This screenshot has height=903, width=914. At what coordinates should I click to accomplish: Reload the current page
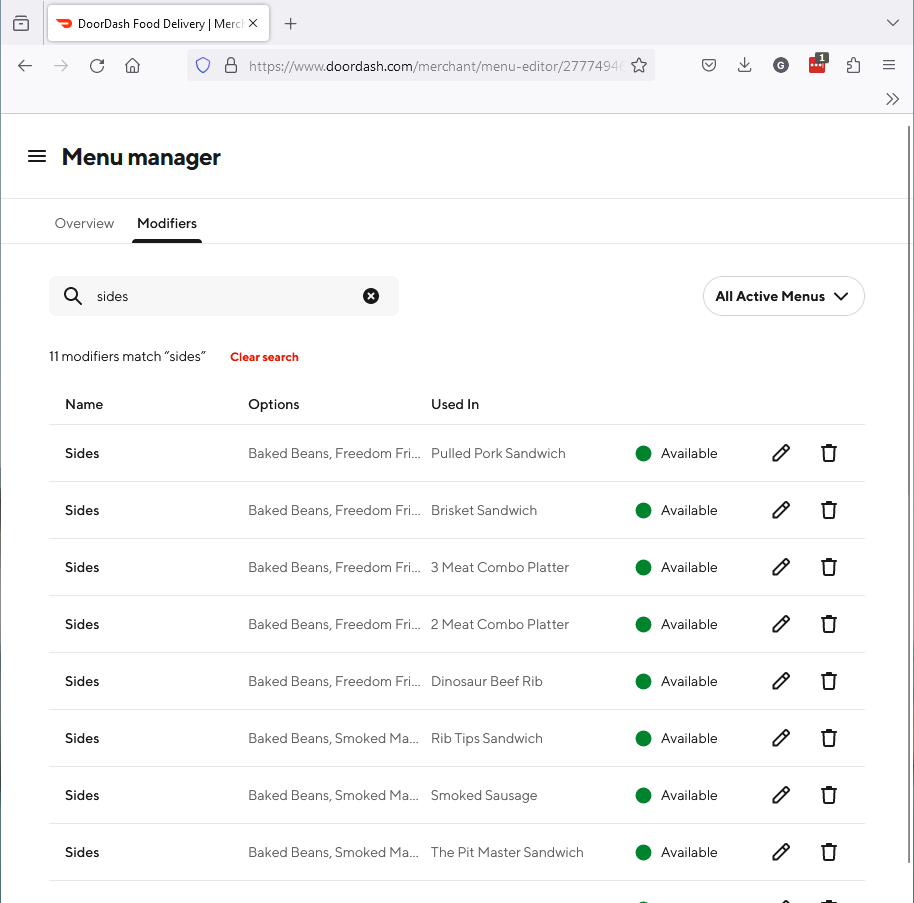tap(97, 65)
